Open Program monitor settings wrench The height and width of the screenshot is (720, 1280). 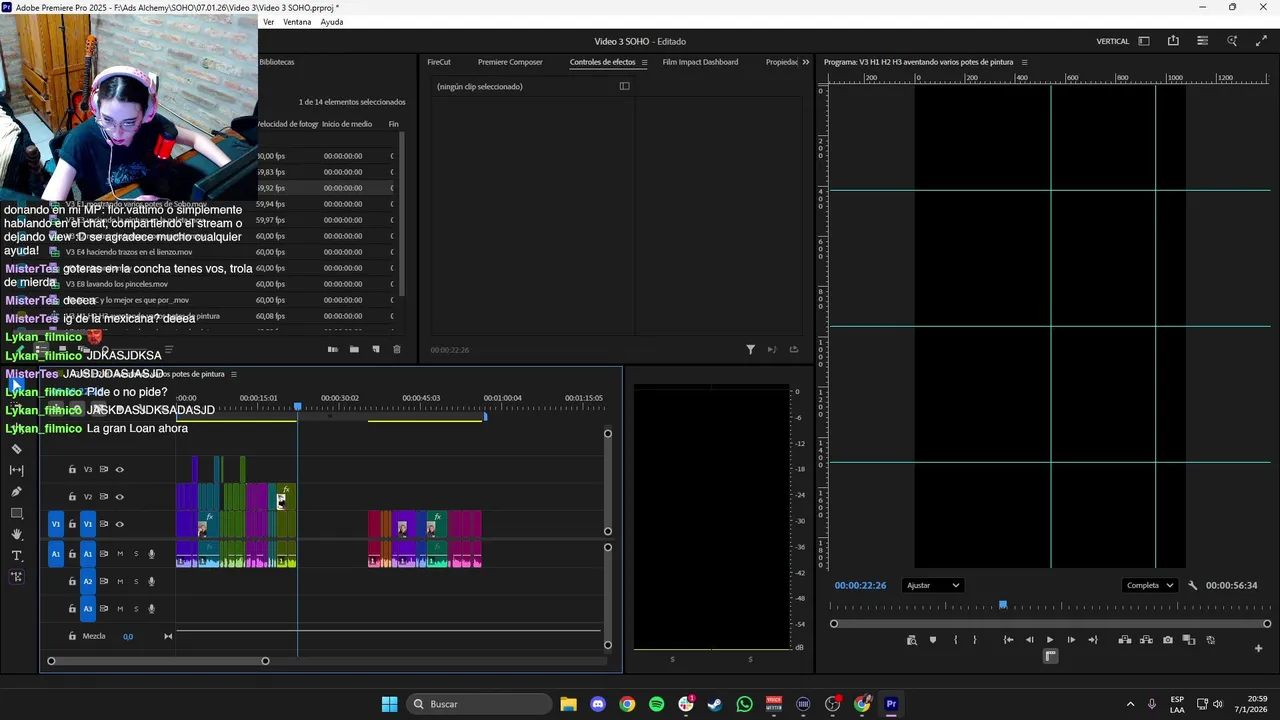click(x=1192, y=586)
